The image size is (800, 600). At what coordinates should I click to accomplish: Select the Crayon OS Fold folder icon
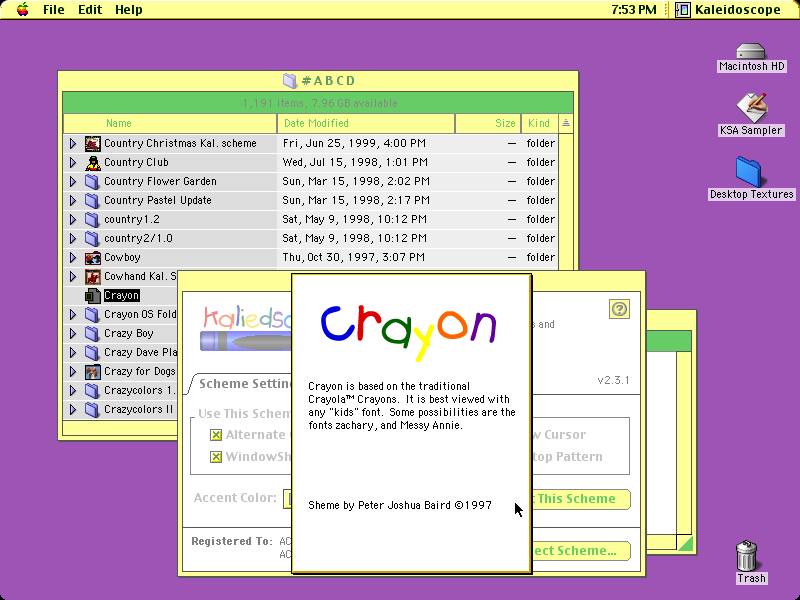(92, 314)
